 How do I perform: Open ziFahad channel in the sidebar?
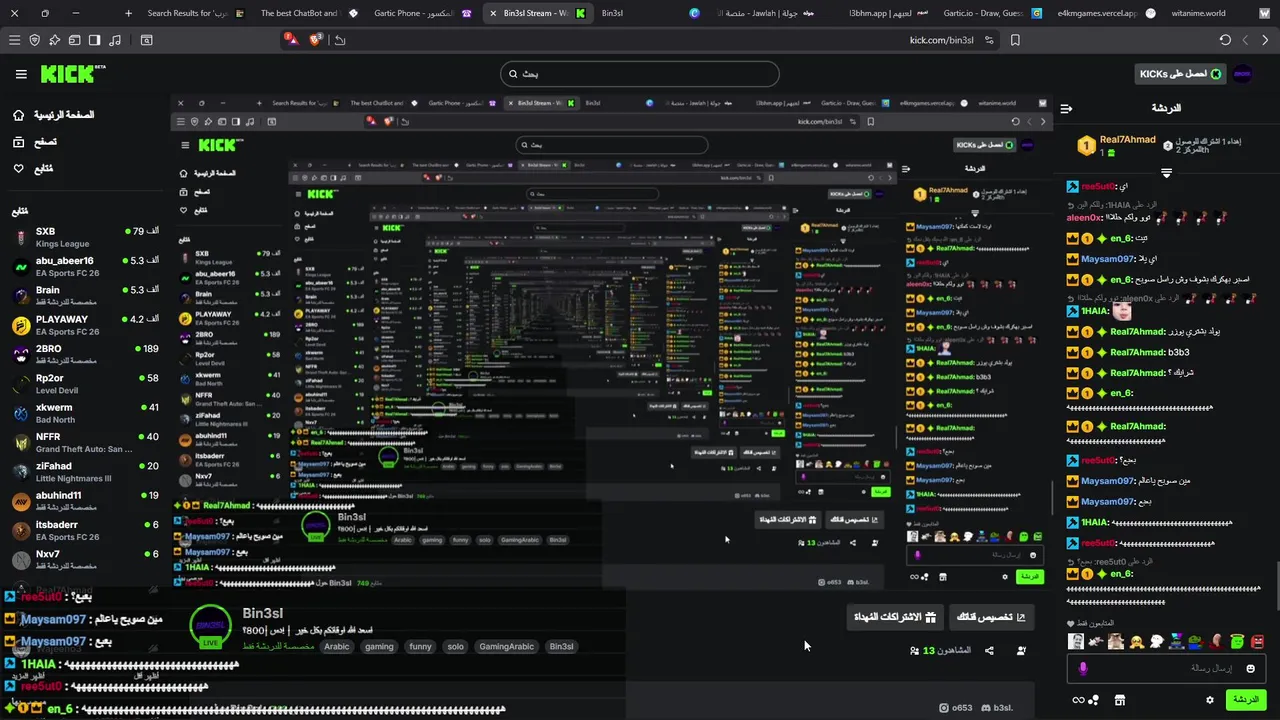pyautogui.click(x=85, y=471)
